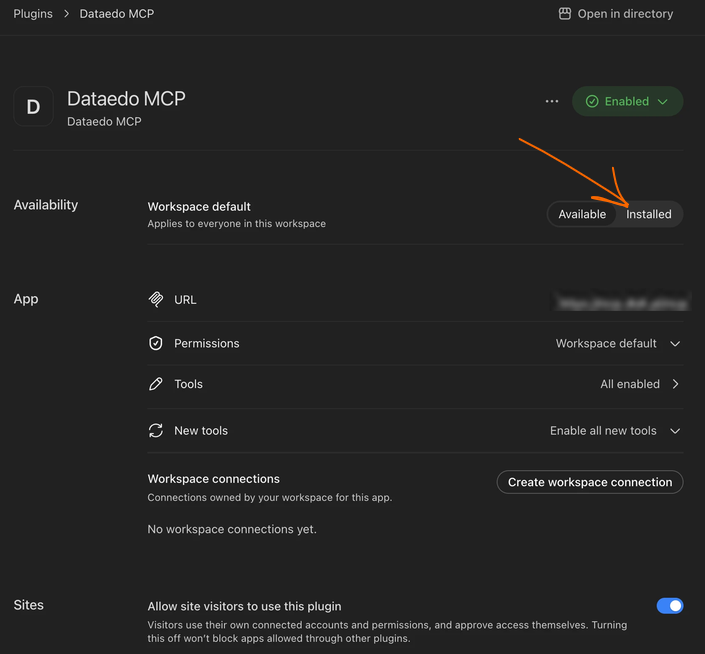Click Dataedo MCP breadcrumb item
The height and width of the screenshot is (654, 705).
117,14
